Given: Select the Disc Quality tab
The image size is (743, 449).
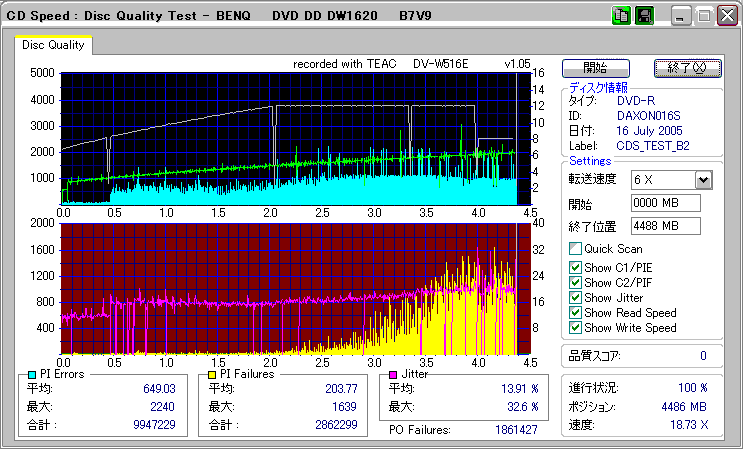Looking at the screenshot, I should click(53, 45).
